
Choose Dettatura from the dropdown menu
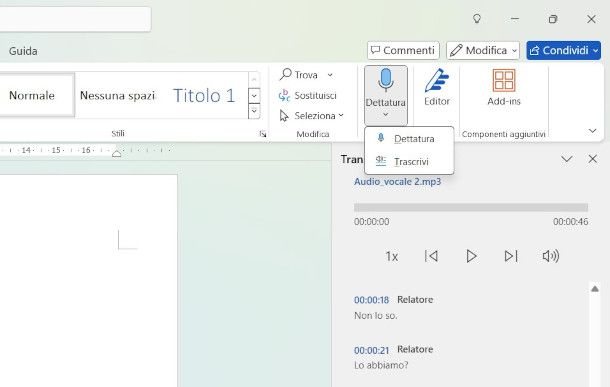[409, 138]
